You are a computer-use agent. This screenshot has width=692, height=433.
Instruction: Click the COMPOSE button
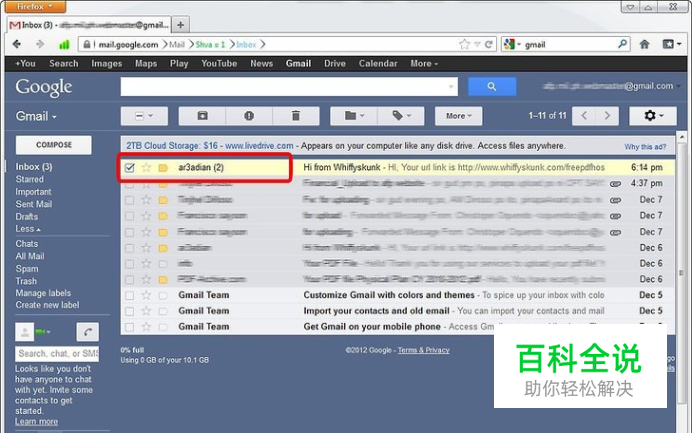coord(54,145)
